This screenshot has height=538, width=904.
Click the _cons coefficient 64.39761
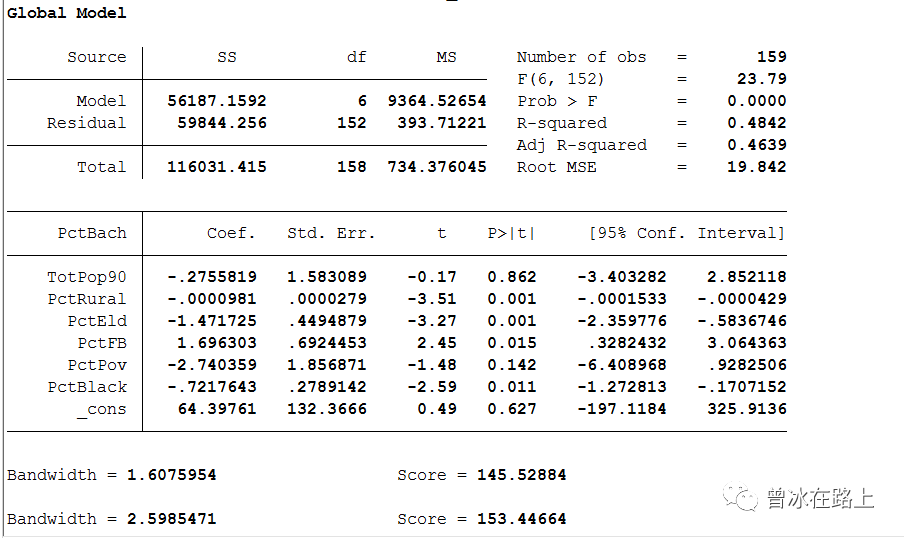click(217, 409)
